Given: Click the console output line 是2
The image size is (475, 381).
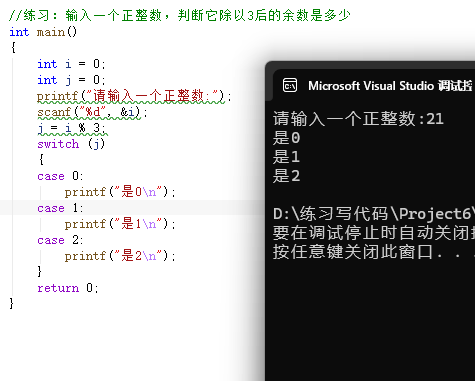Looking at the screenshot, I should click(286, 176).
